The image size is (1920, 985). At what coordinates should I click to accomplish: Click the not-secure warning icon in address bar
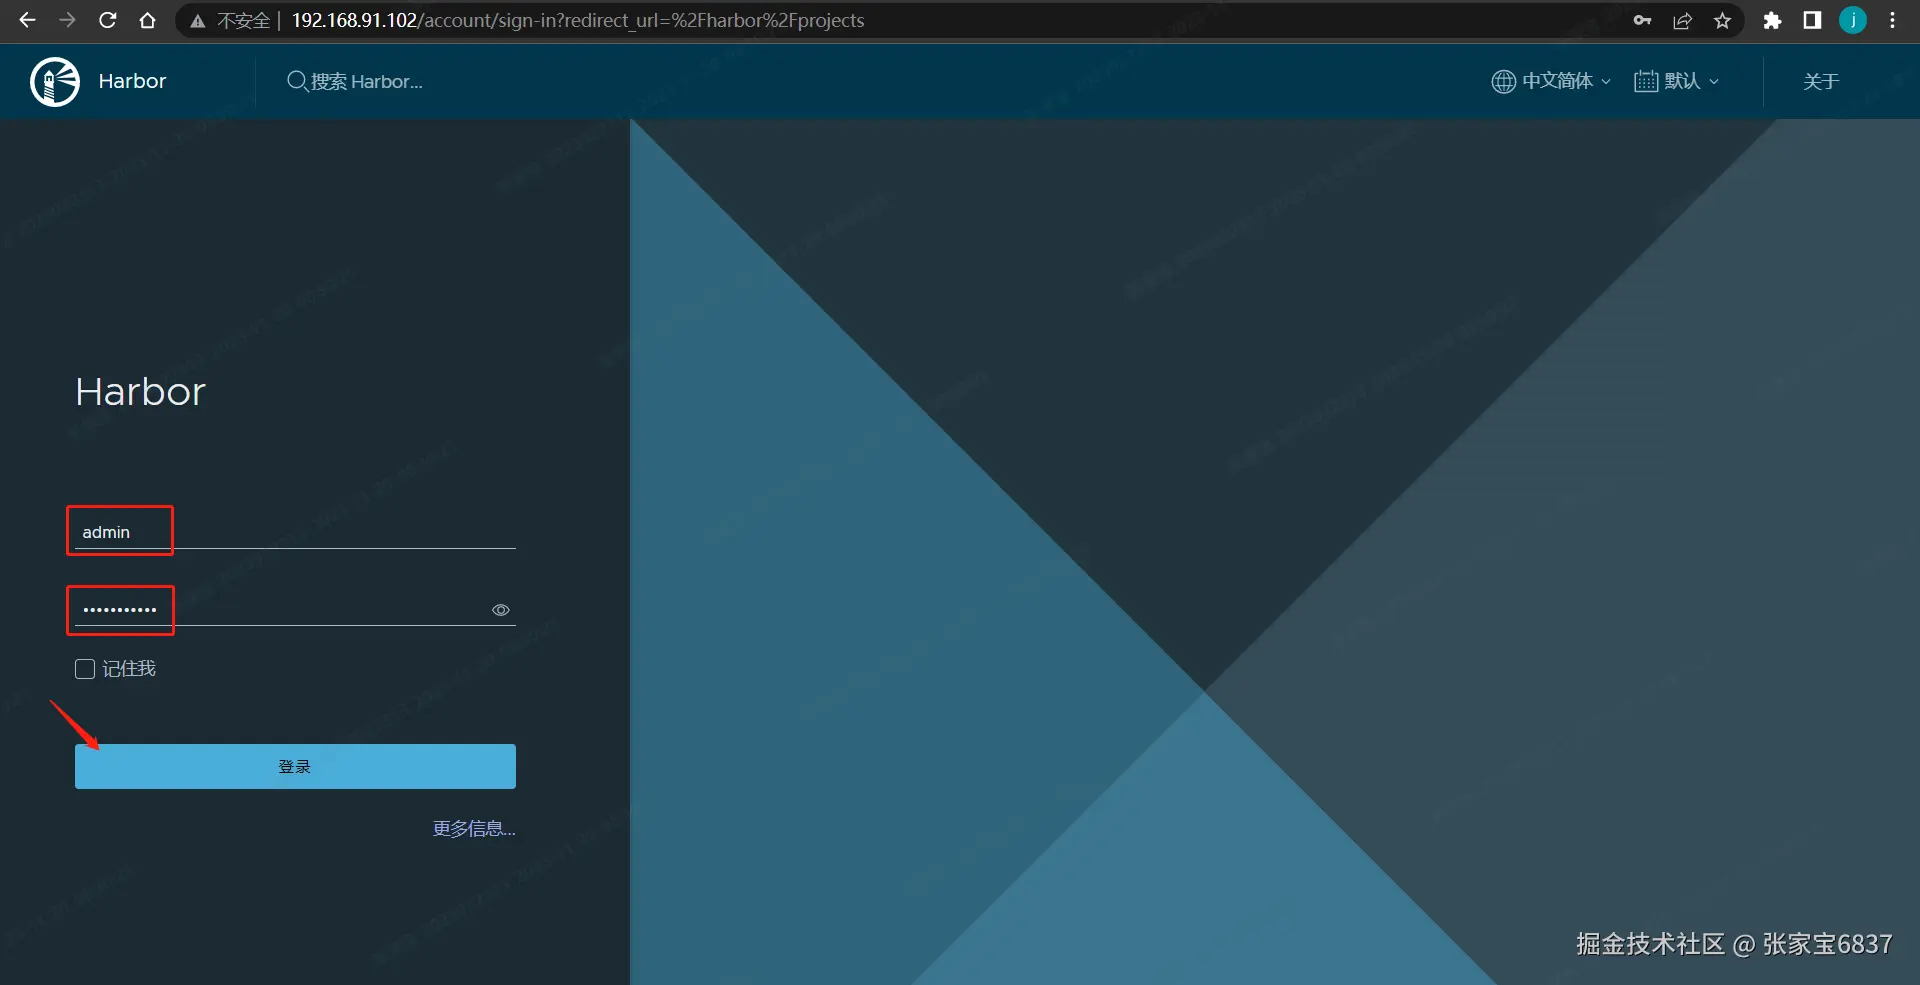[198, 21]
